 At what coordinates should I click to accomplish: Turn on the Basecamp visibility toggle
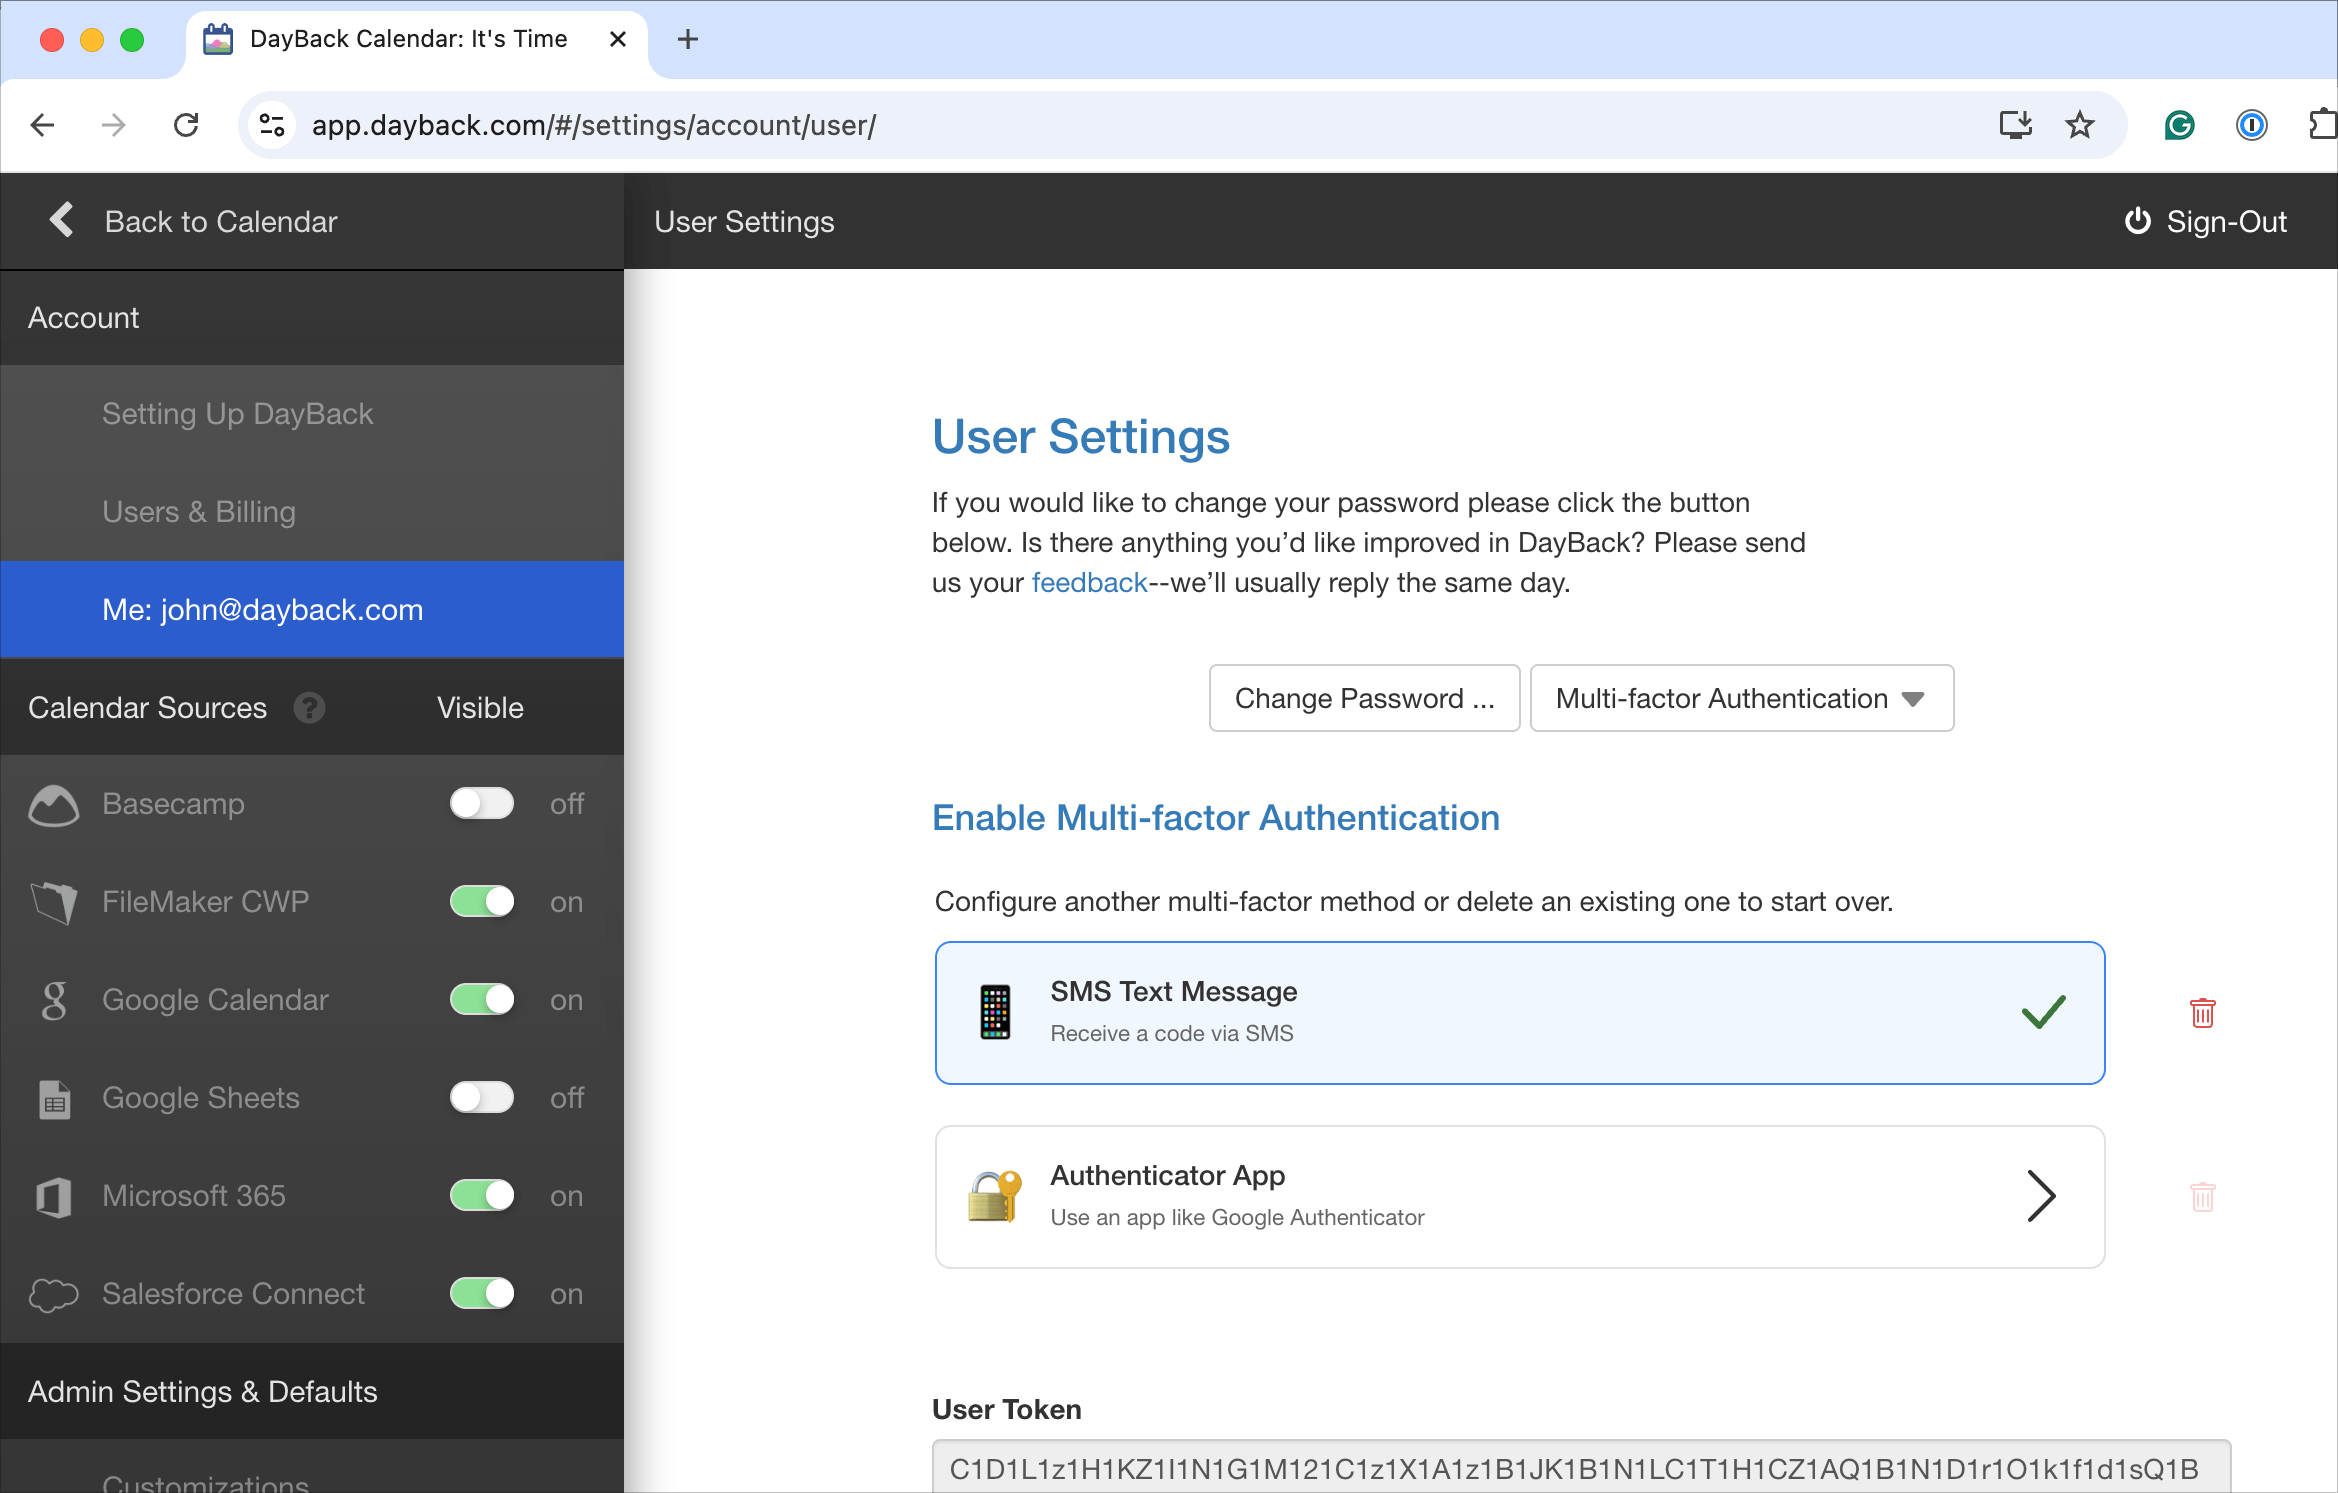point(482,804)
